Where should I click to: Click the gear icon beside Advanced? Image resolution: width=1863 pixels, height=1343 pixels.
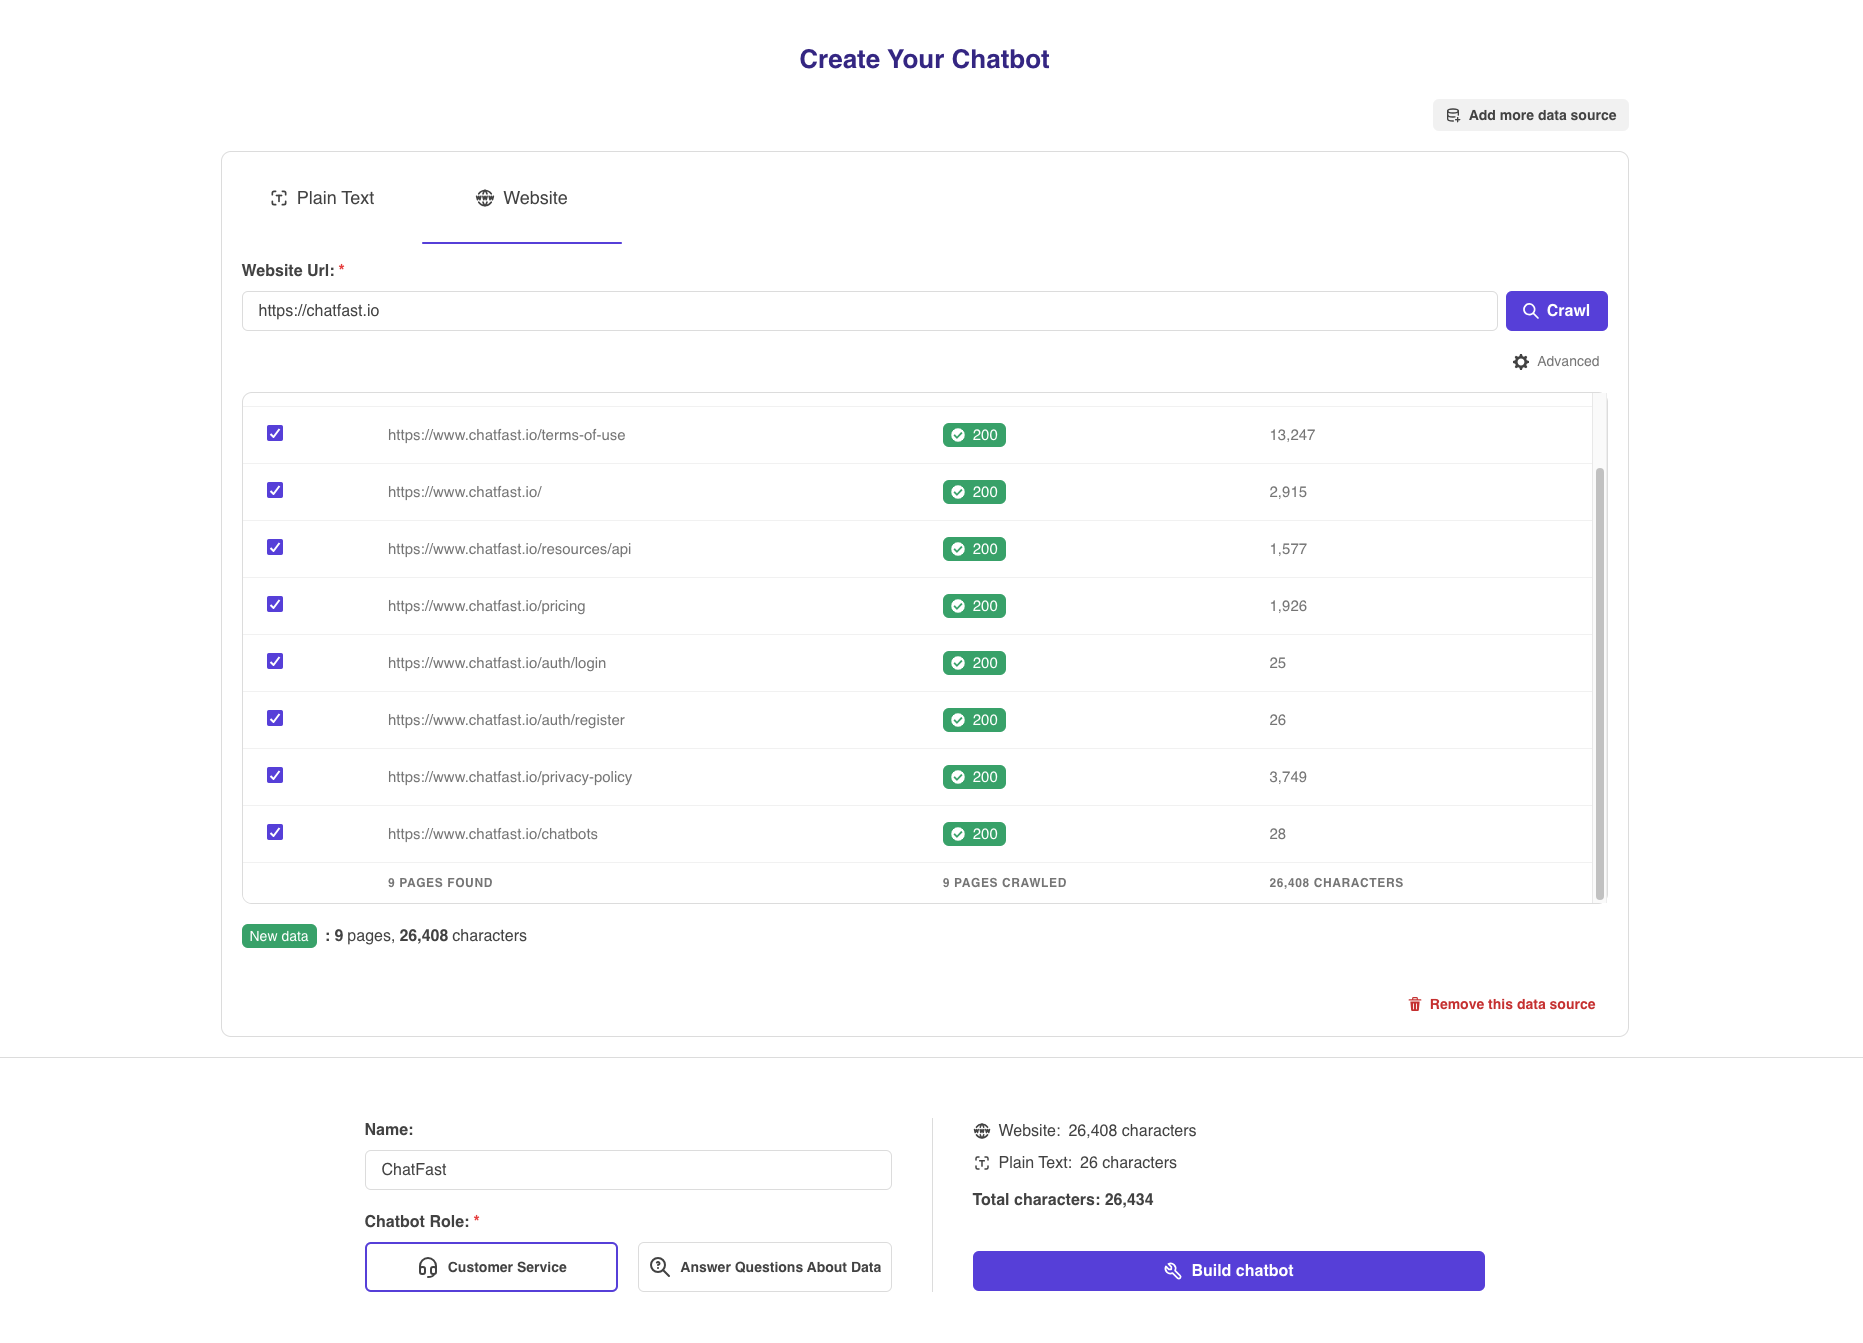pyautogui.click(x=1520, y=362)
